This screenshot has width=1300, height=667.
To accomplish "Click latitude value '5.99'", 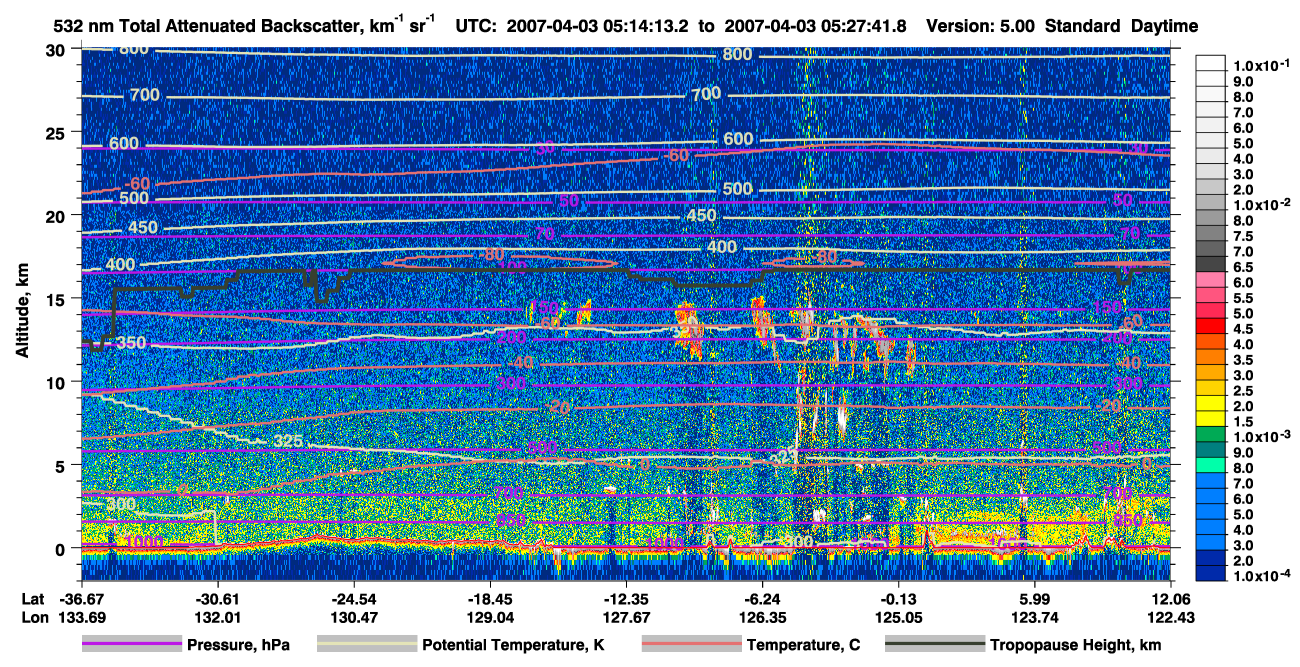I will [x=1034, y=599].
